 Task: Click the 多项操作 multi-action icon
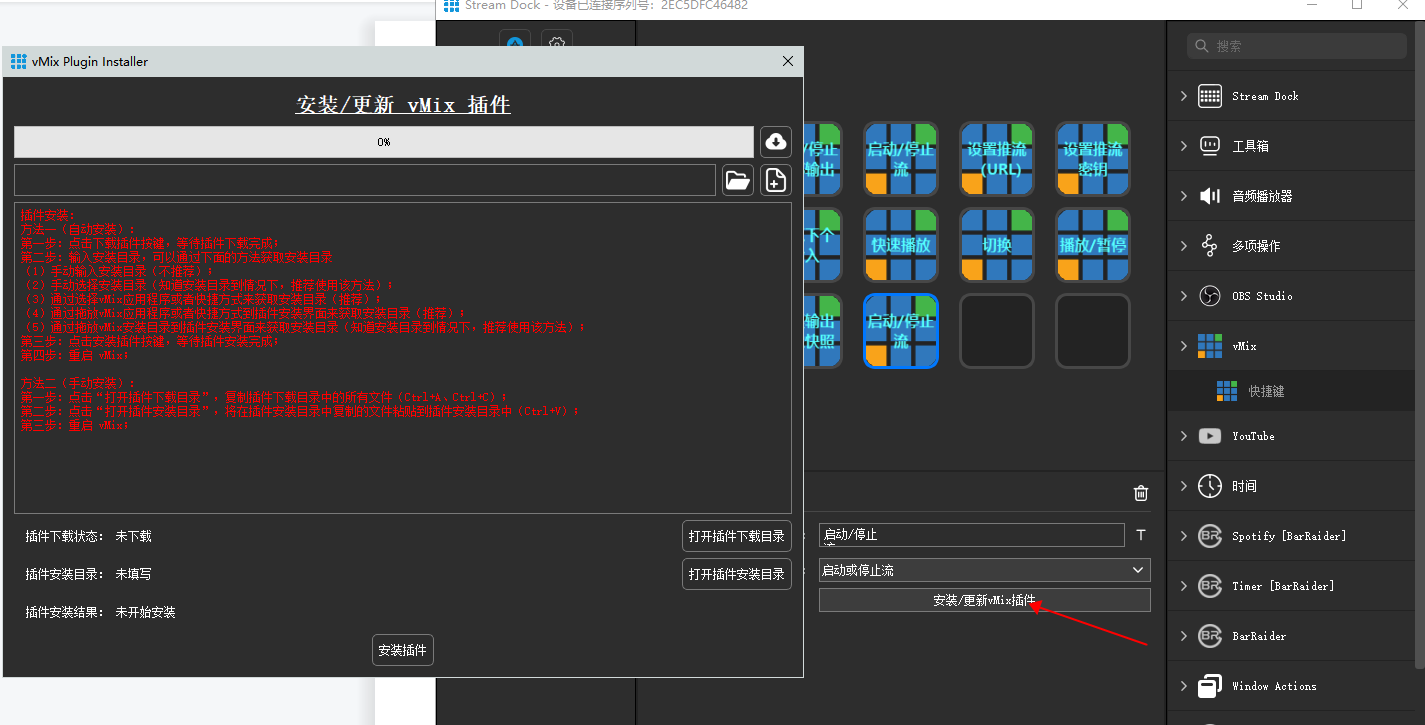pyautogui.click(x=1210, y=246)
